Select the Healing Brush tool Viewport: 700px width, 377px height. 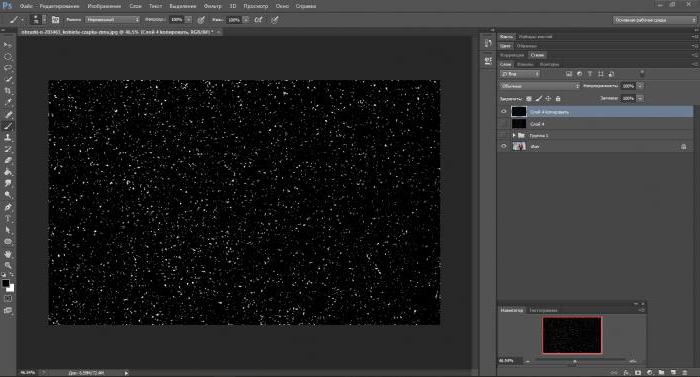tap(8, 115)
